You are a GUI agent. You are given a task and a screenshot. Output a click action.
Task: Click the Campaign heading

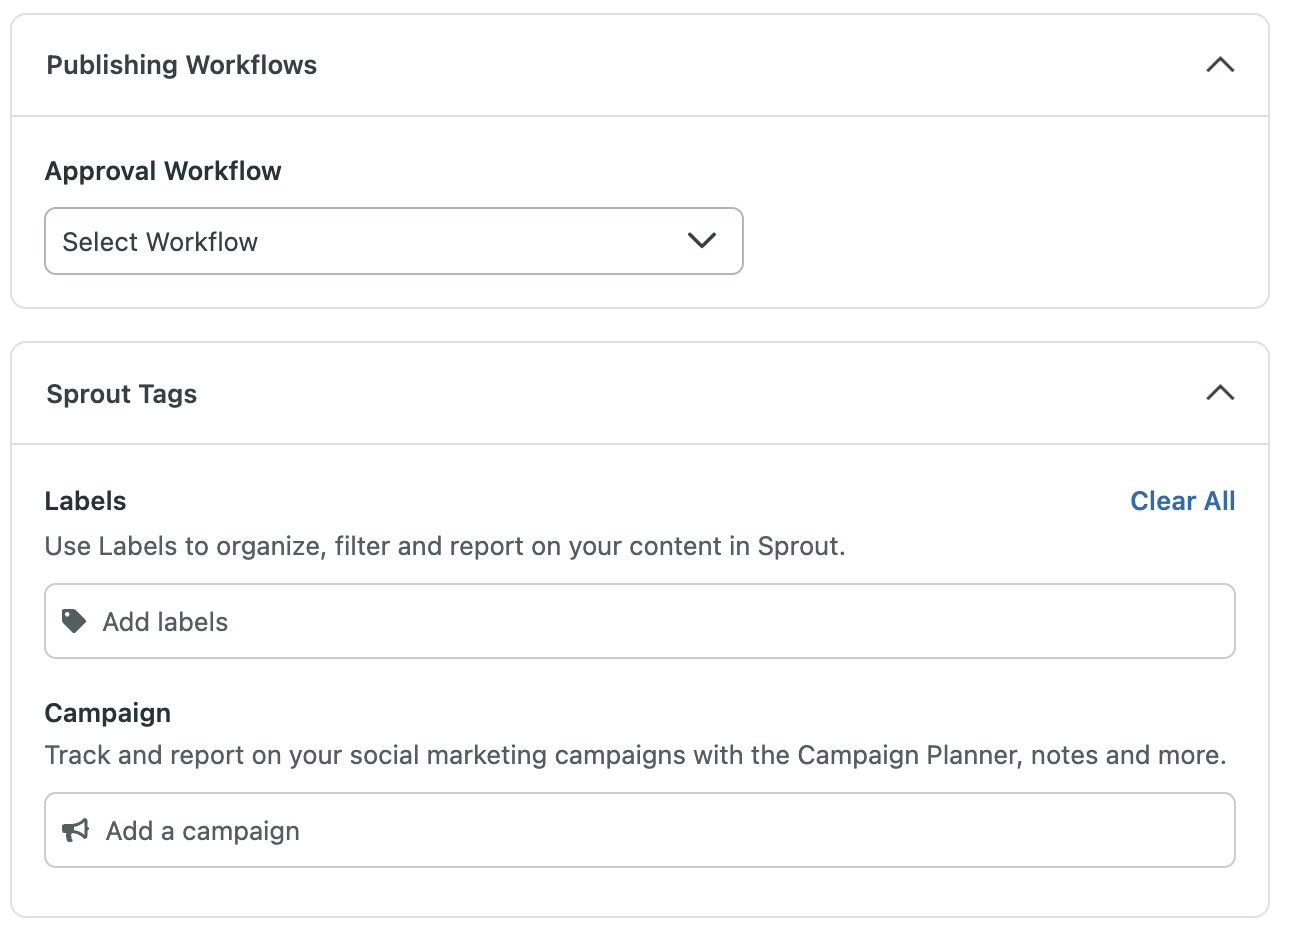[x=108, y=713]
